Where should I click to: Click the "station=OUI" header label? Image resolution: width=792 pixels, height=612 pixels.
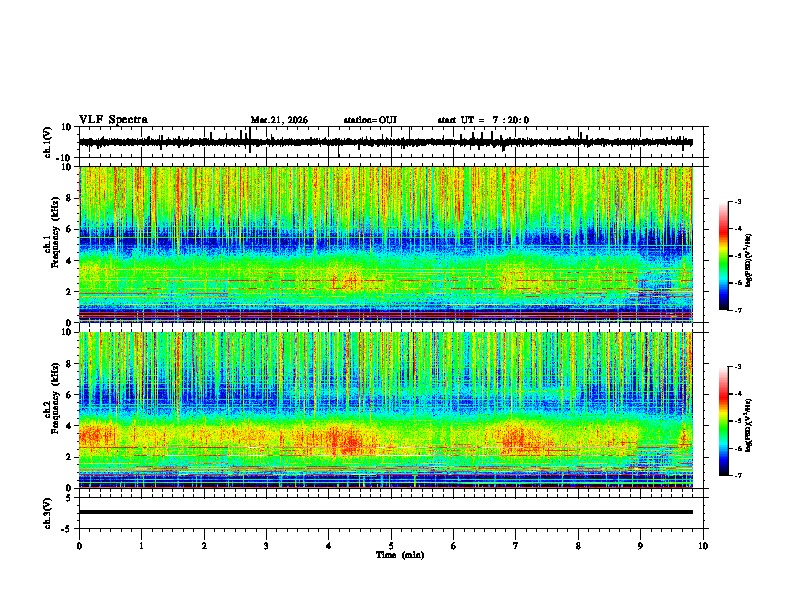tap(370, 120)
